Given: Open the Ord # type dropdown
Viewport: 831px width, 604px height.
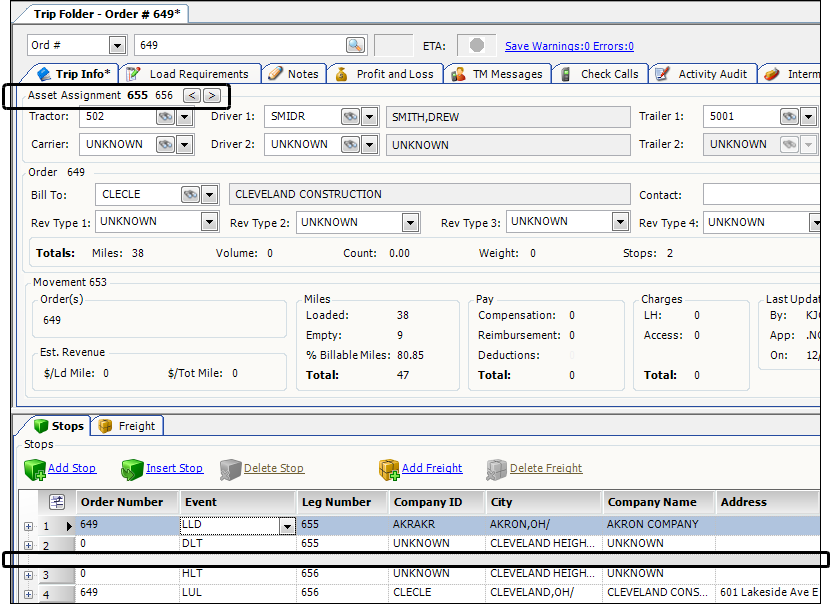Looking at the screenshot, I should [x=117, y=45].
